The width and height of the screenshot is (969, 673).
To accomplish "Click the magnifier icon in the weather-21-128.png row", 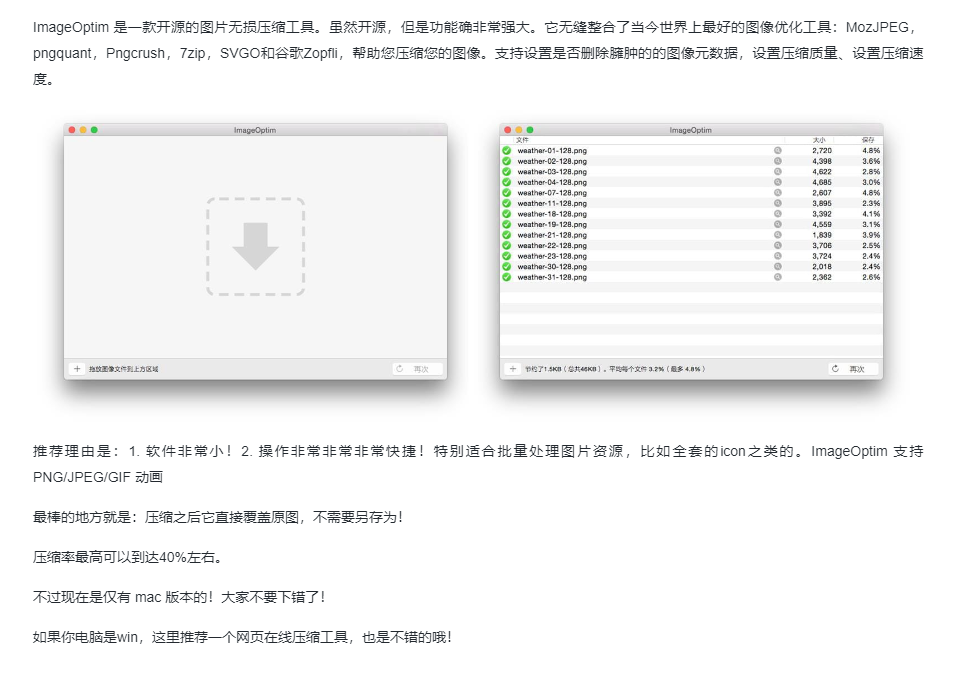I will 777,235.
